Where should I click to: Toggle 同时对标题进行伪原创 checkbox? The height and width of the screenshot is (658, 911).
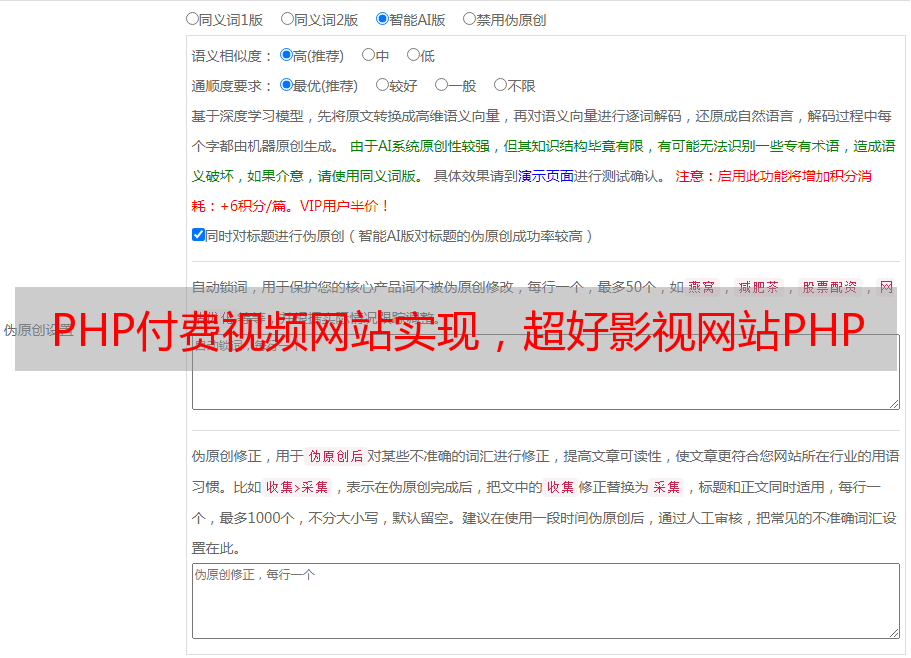coord(198,235)
